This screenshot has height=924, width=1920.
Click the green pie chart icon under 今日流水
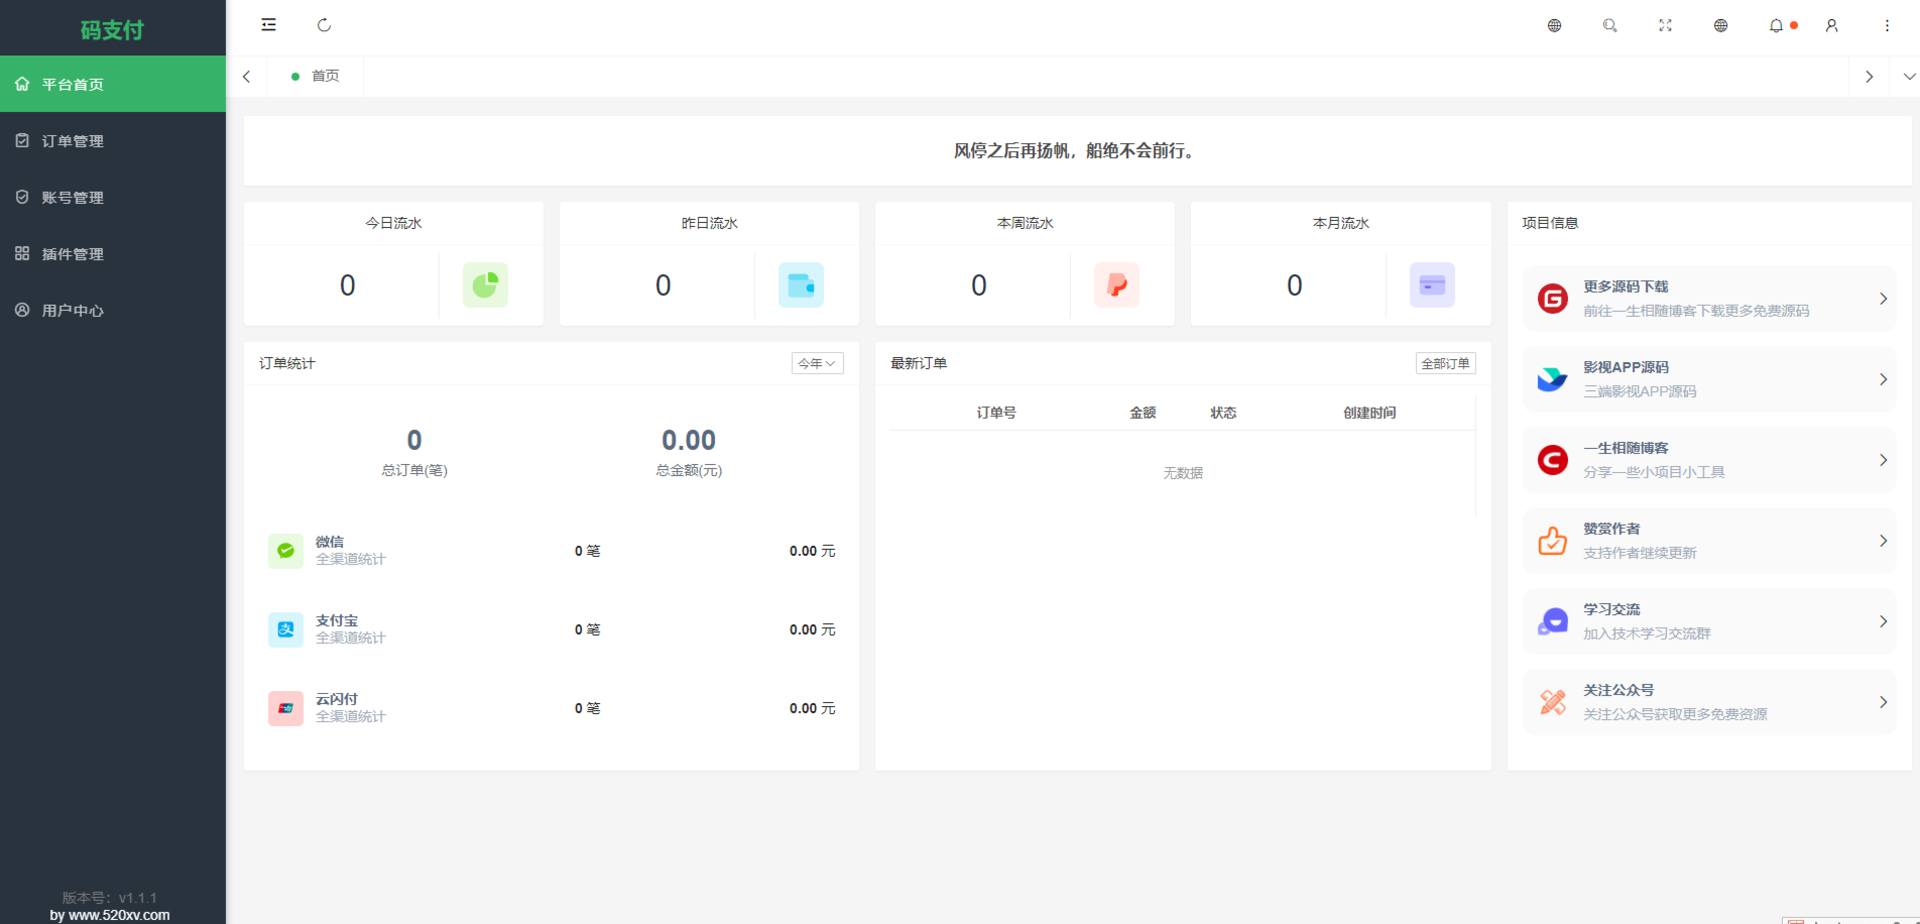tap(485, 285)
